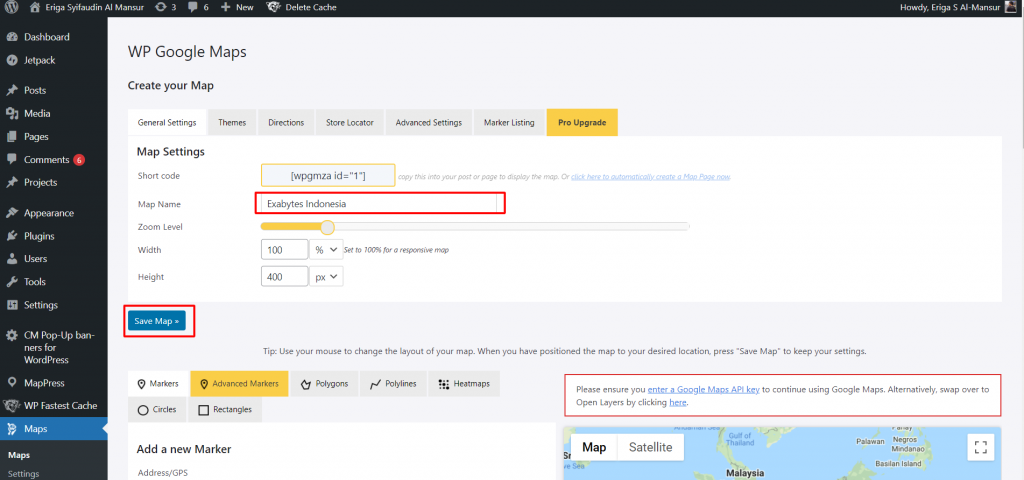Select the Markers tab
This screenshot has height=480, width=1024.
[158, 384]
